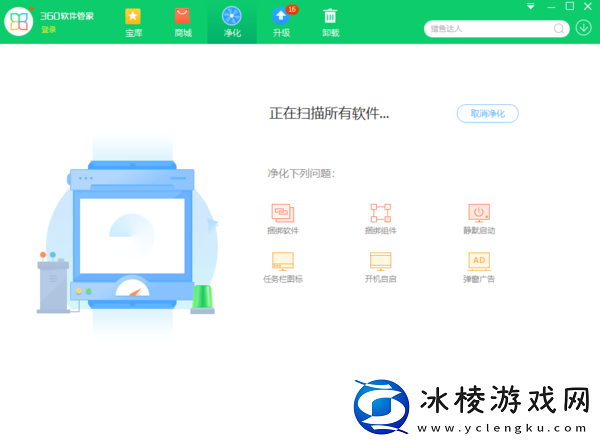Click the 捆绑组件 icon
This screenshot has height=440, width=600.
pyautogui.click(x=380, y=213)
